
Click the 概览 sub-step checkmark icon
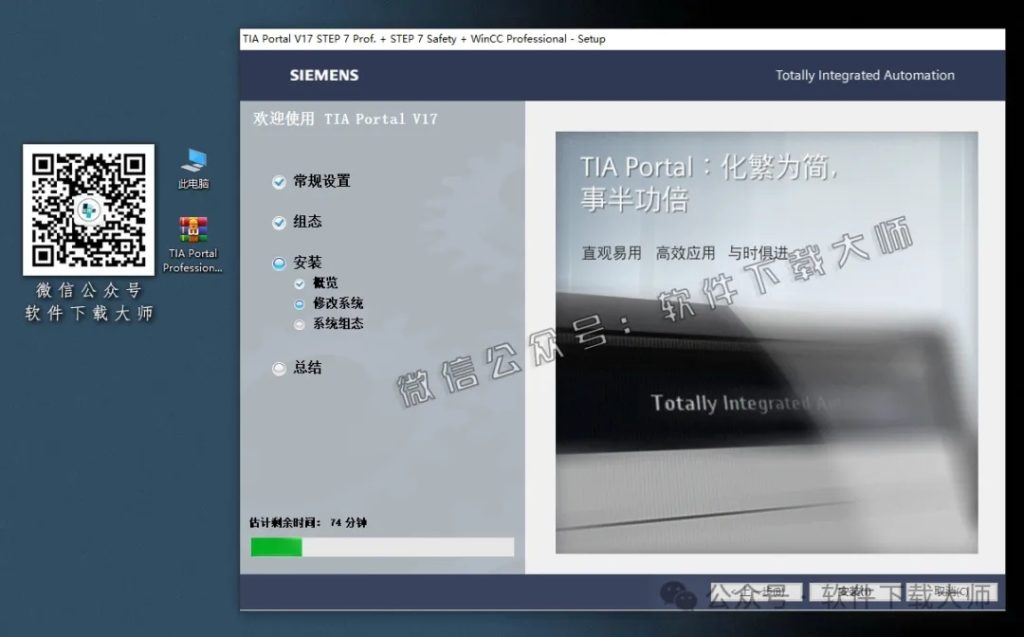tap(299, 283)
